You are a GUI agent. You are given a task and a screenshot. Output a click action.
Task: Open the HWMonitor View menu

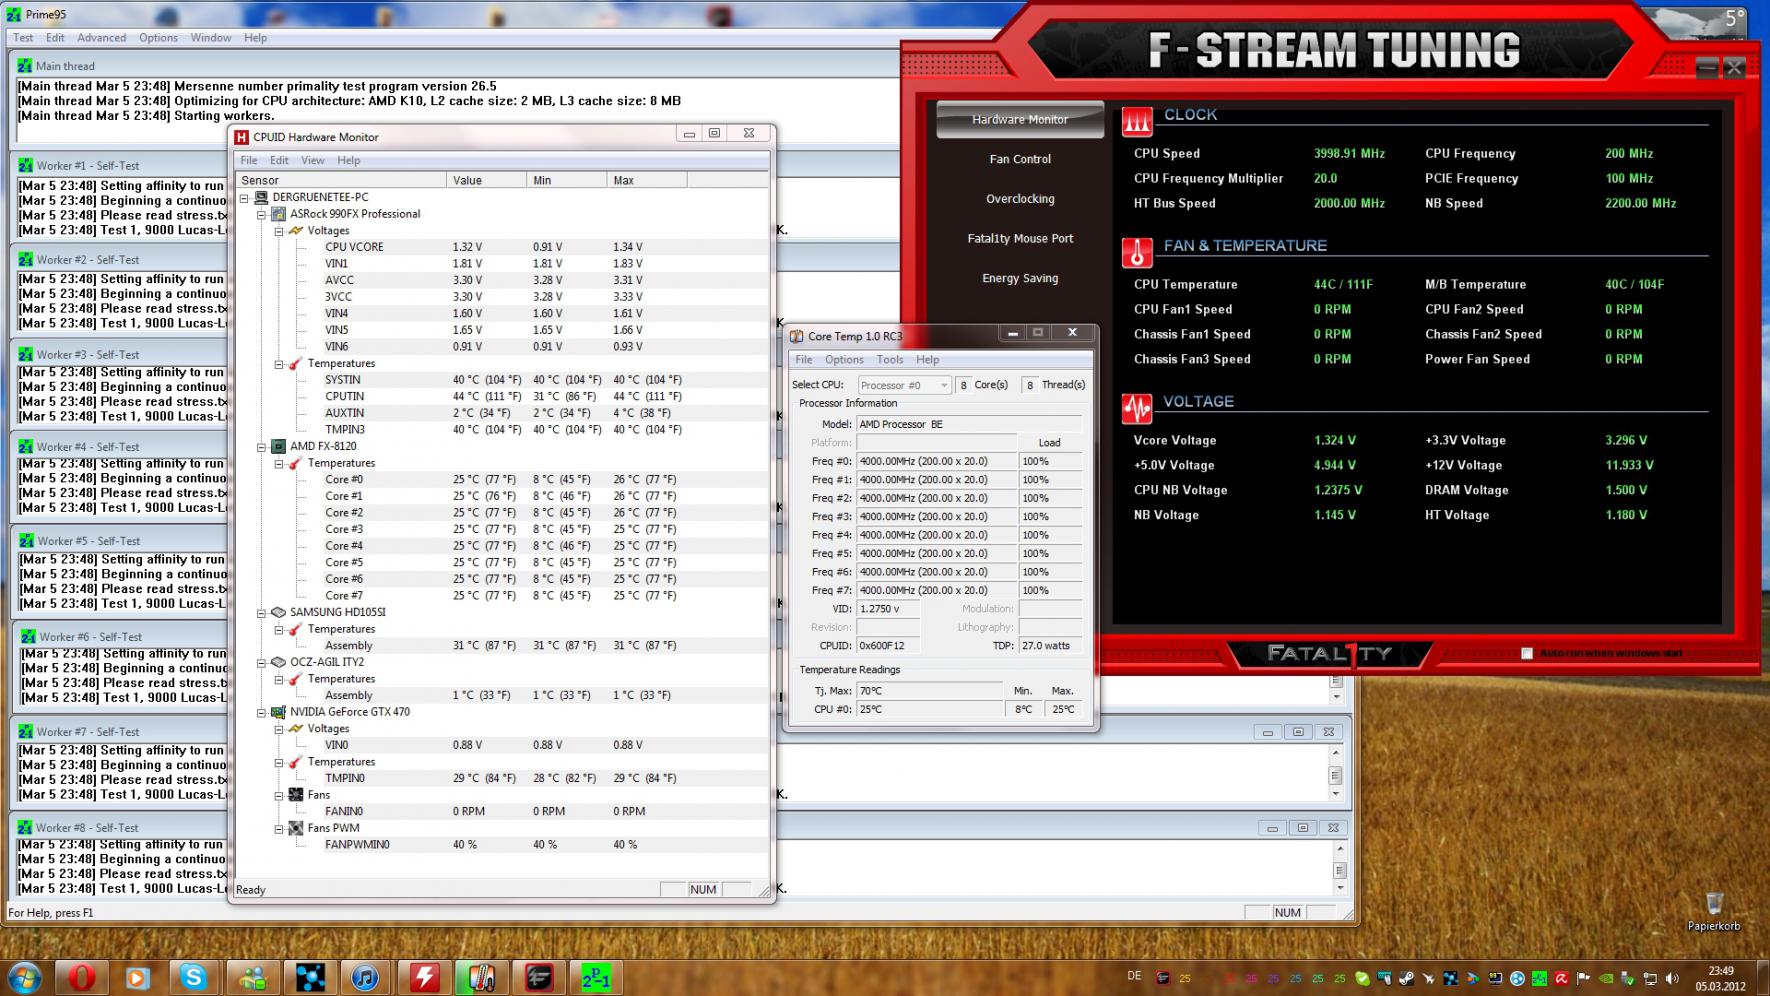[313, 160]
